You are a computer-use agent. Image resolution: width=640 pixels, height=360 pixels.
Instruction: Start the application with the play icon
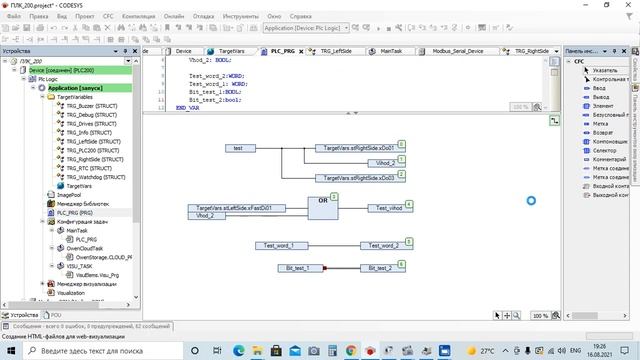click(x=378, y=28)
